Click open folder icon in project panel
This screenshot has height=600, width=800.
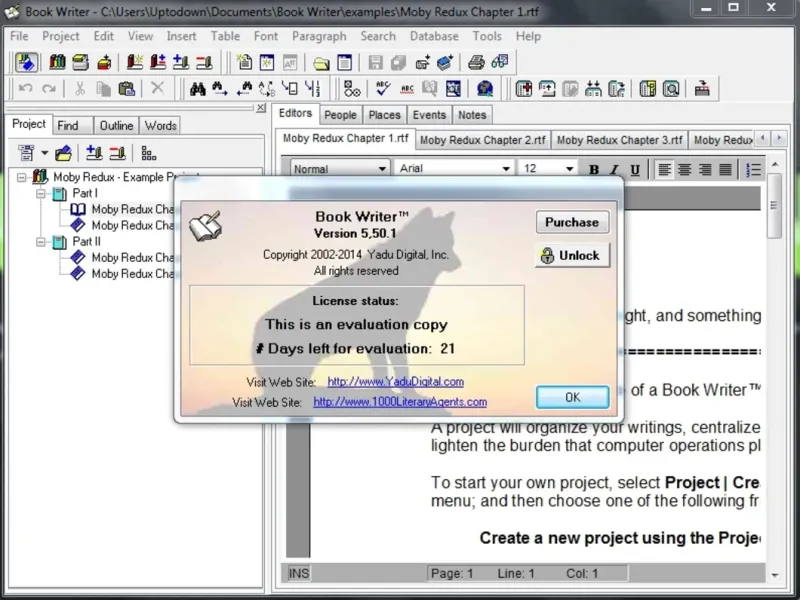click(63, 153)
